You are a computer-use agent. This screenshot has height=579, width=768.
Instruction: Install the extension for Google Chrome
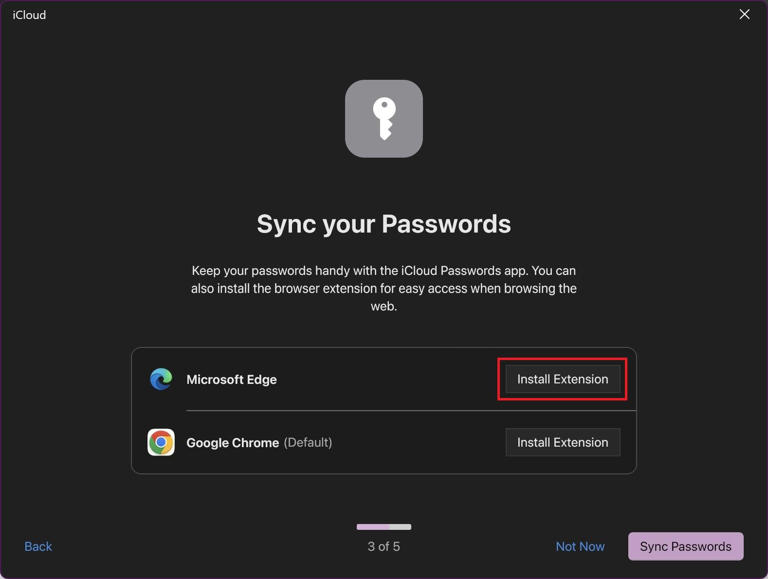coord(562,442)
